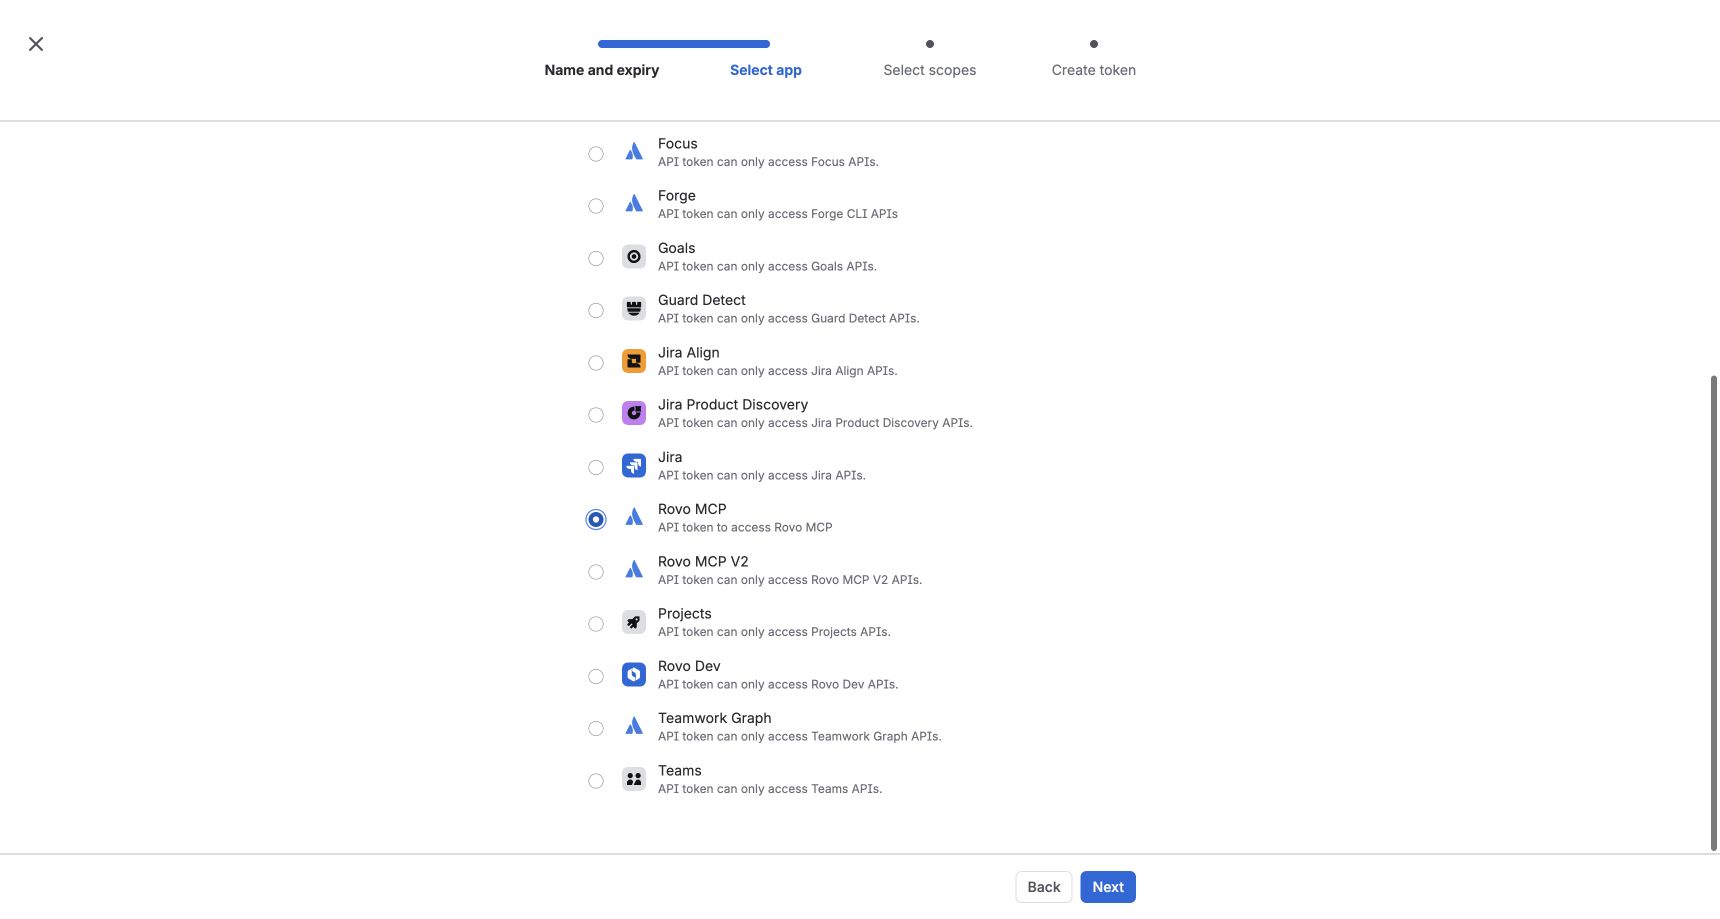
Task: Click the Rovo MCP V2 icon
Action: click(634, 570)
